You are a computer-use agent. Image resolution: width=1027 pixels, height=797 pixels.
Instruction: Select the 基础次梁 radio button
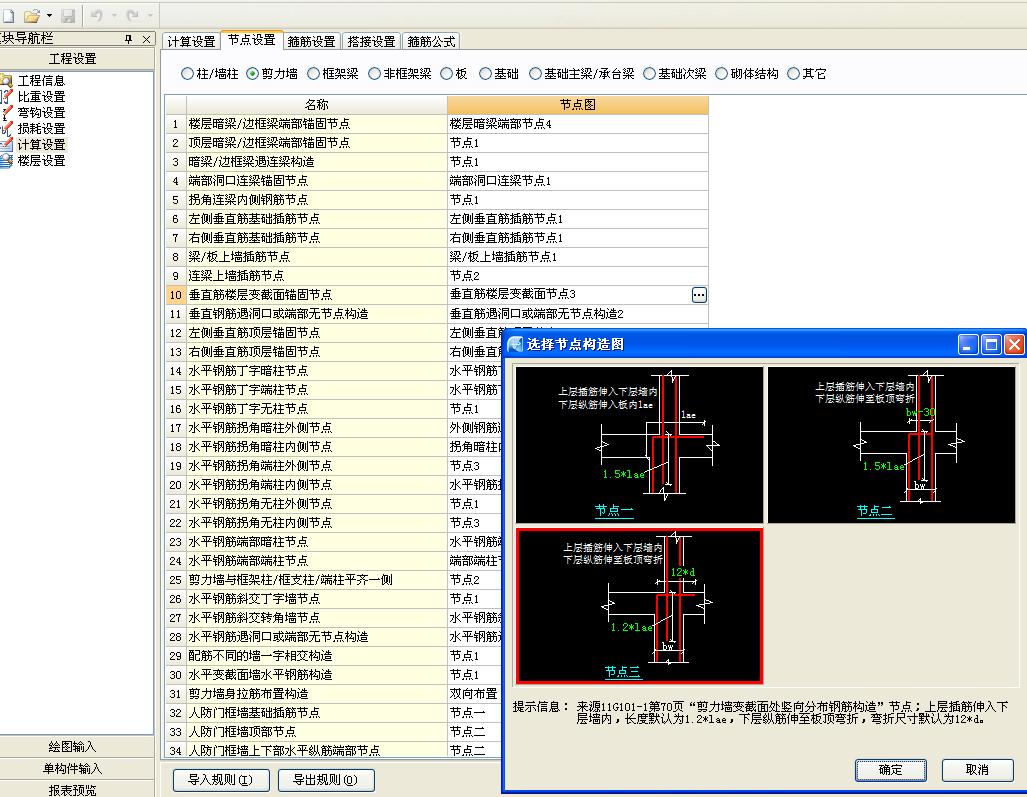coord(649,74)
